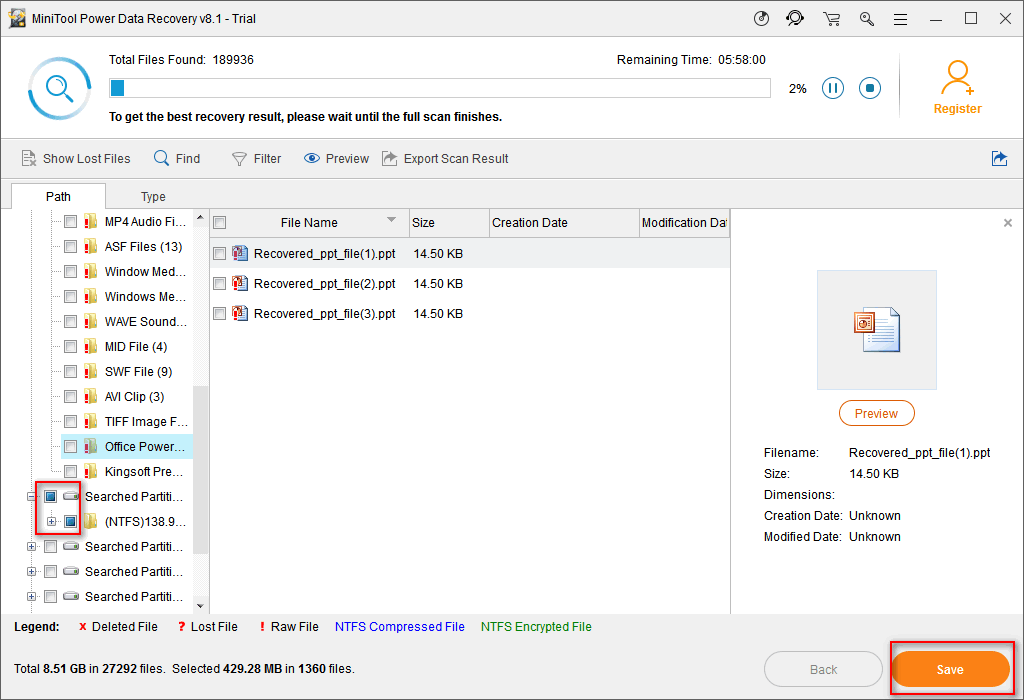Sort by the Creation Date column header
Screen dimensions: 1024x700
click(x=564, y=223)
